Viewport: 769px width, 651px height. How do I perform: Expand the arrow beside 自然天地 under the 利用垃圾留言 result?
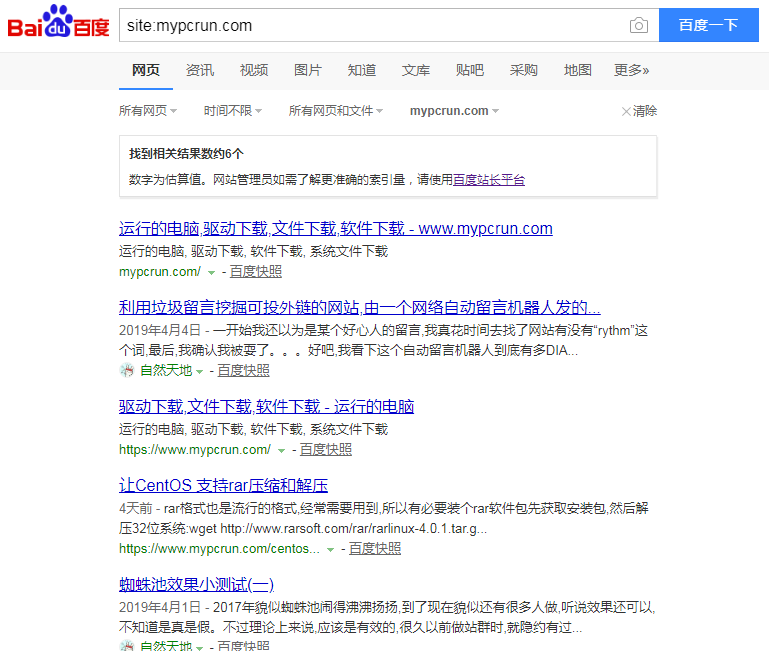click(x=199, y=371)
